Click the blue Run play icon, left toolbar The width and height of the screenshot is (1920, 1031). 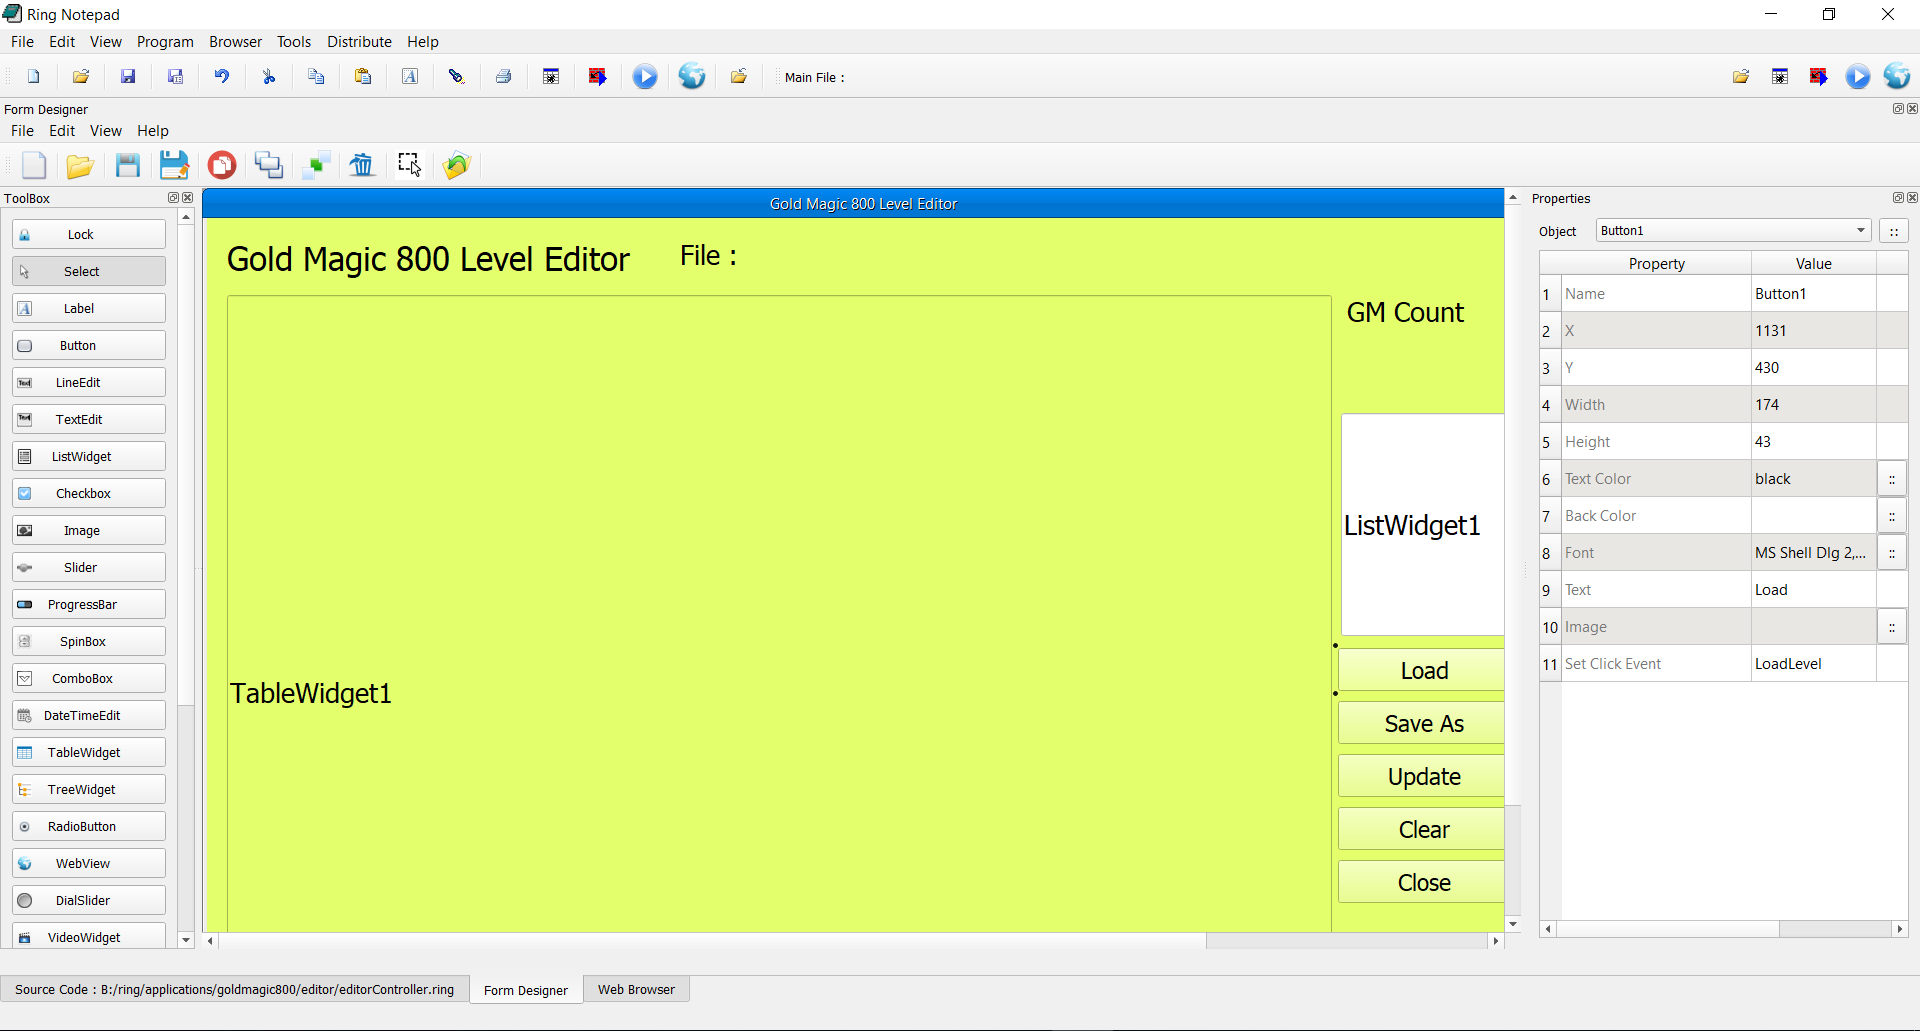[645, 77]
